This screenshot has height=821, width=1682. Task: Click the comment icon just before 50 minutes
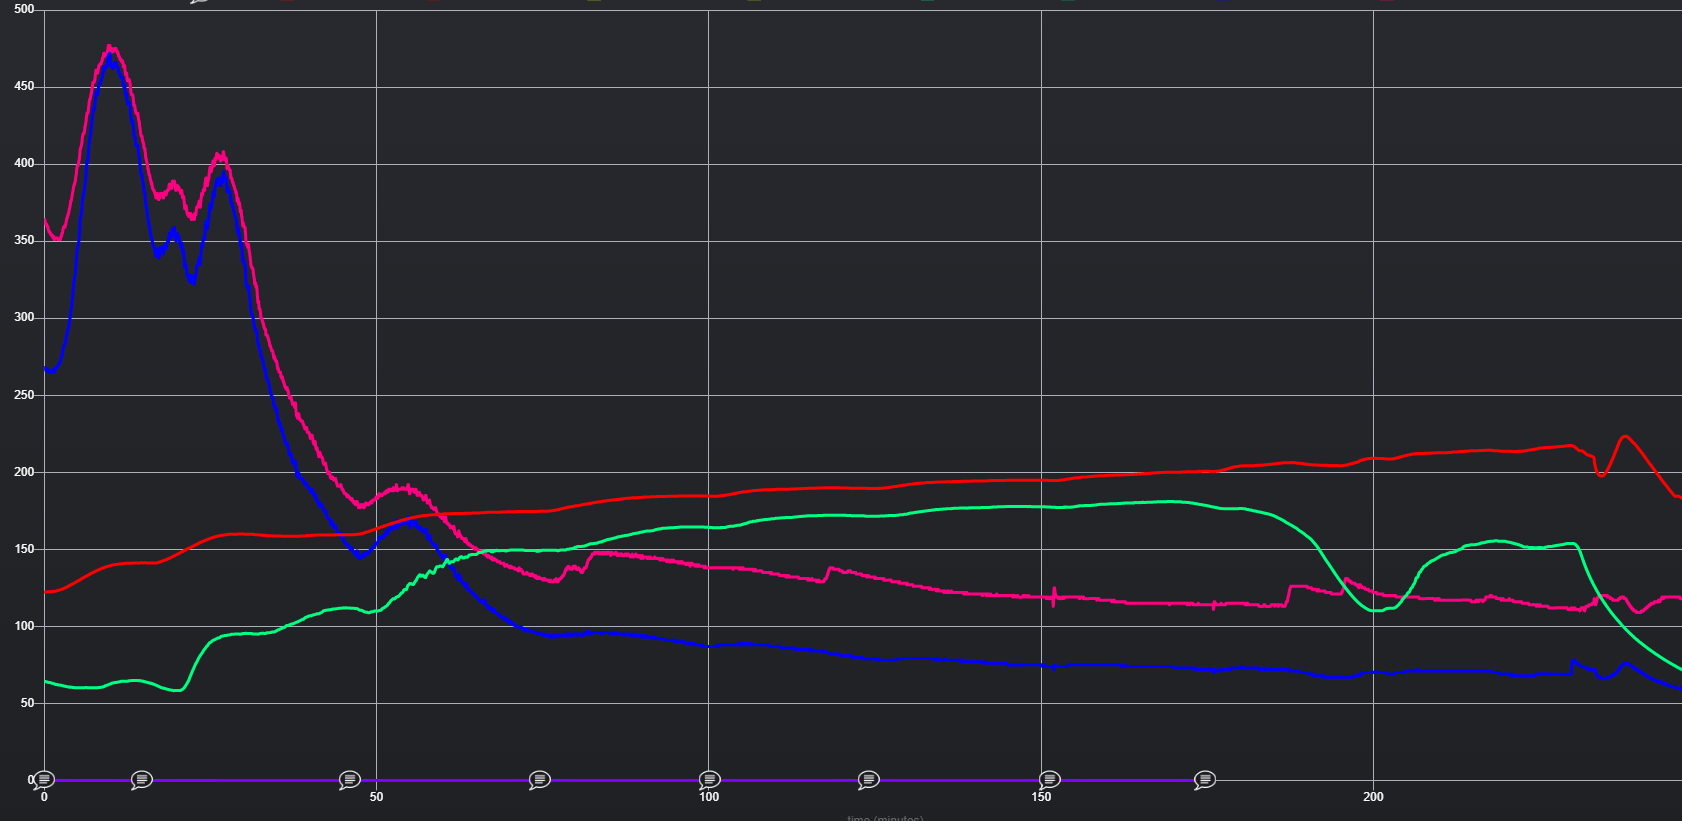349,779
